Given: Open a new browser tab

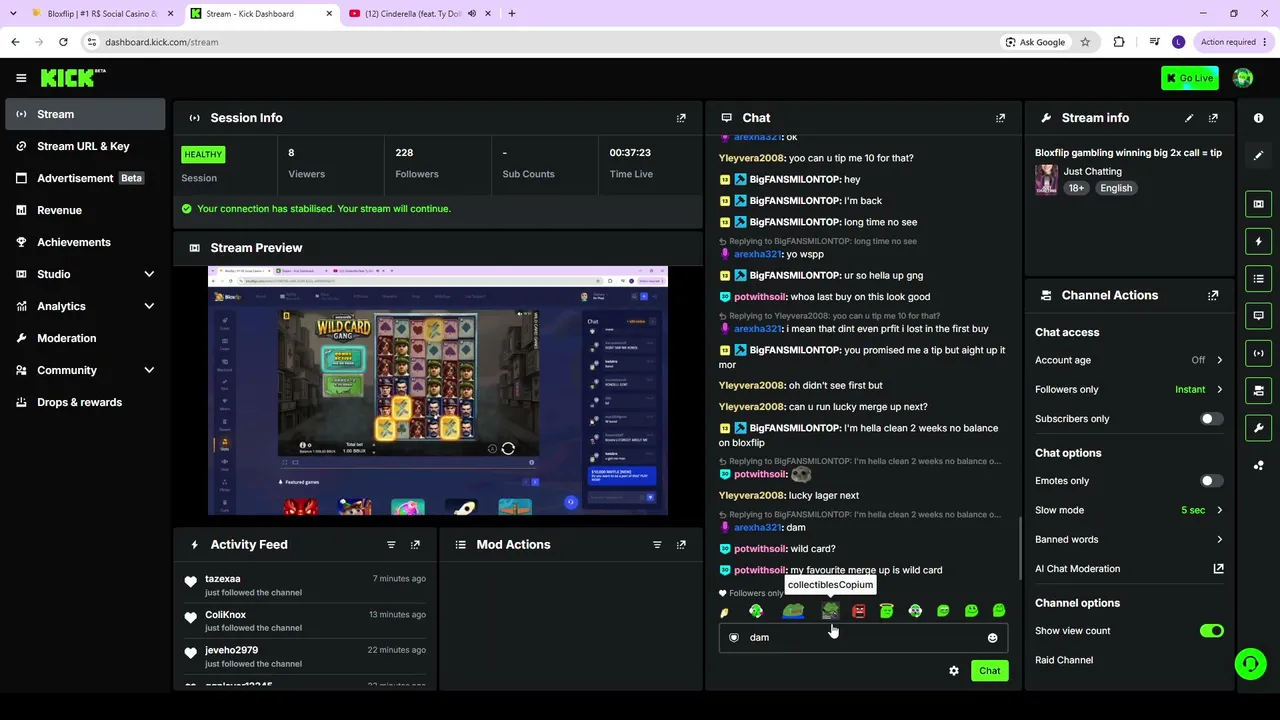Looking at the screenshot, I should (x=511, y=14).
